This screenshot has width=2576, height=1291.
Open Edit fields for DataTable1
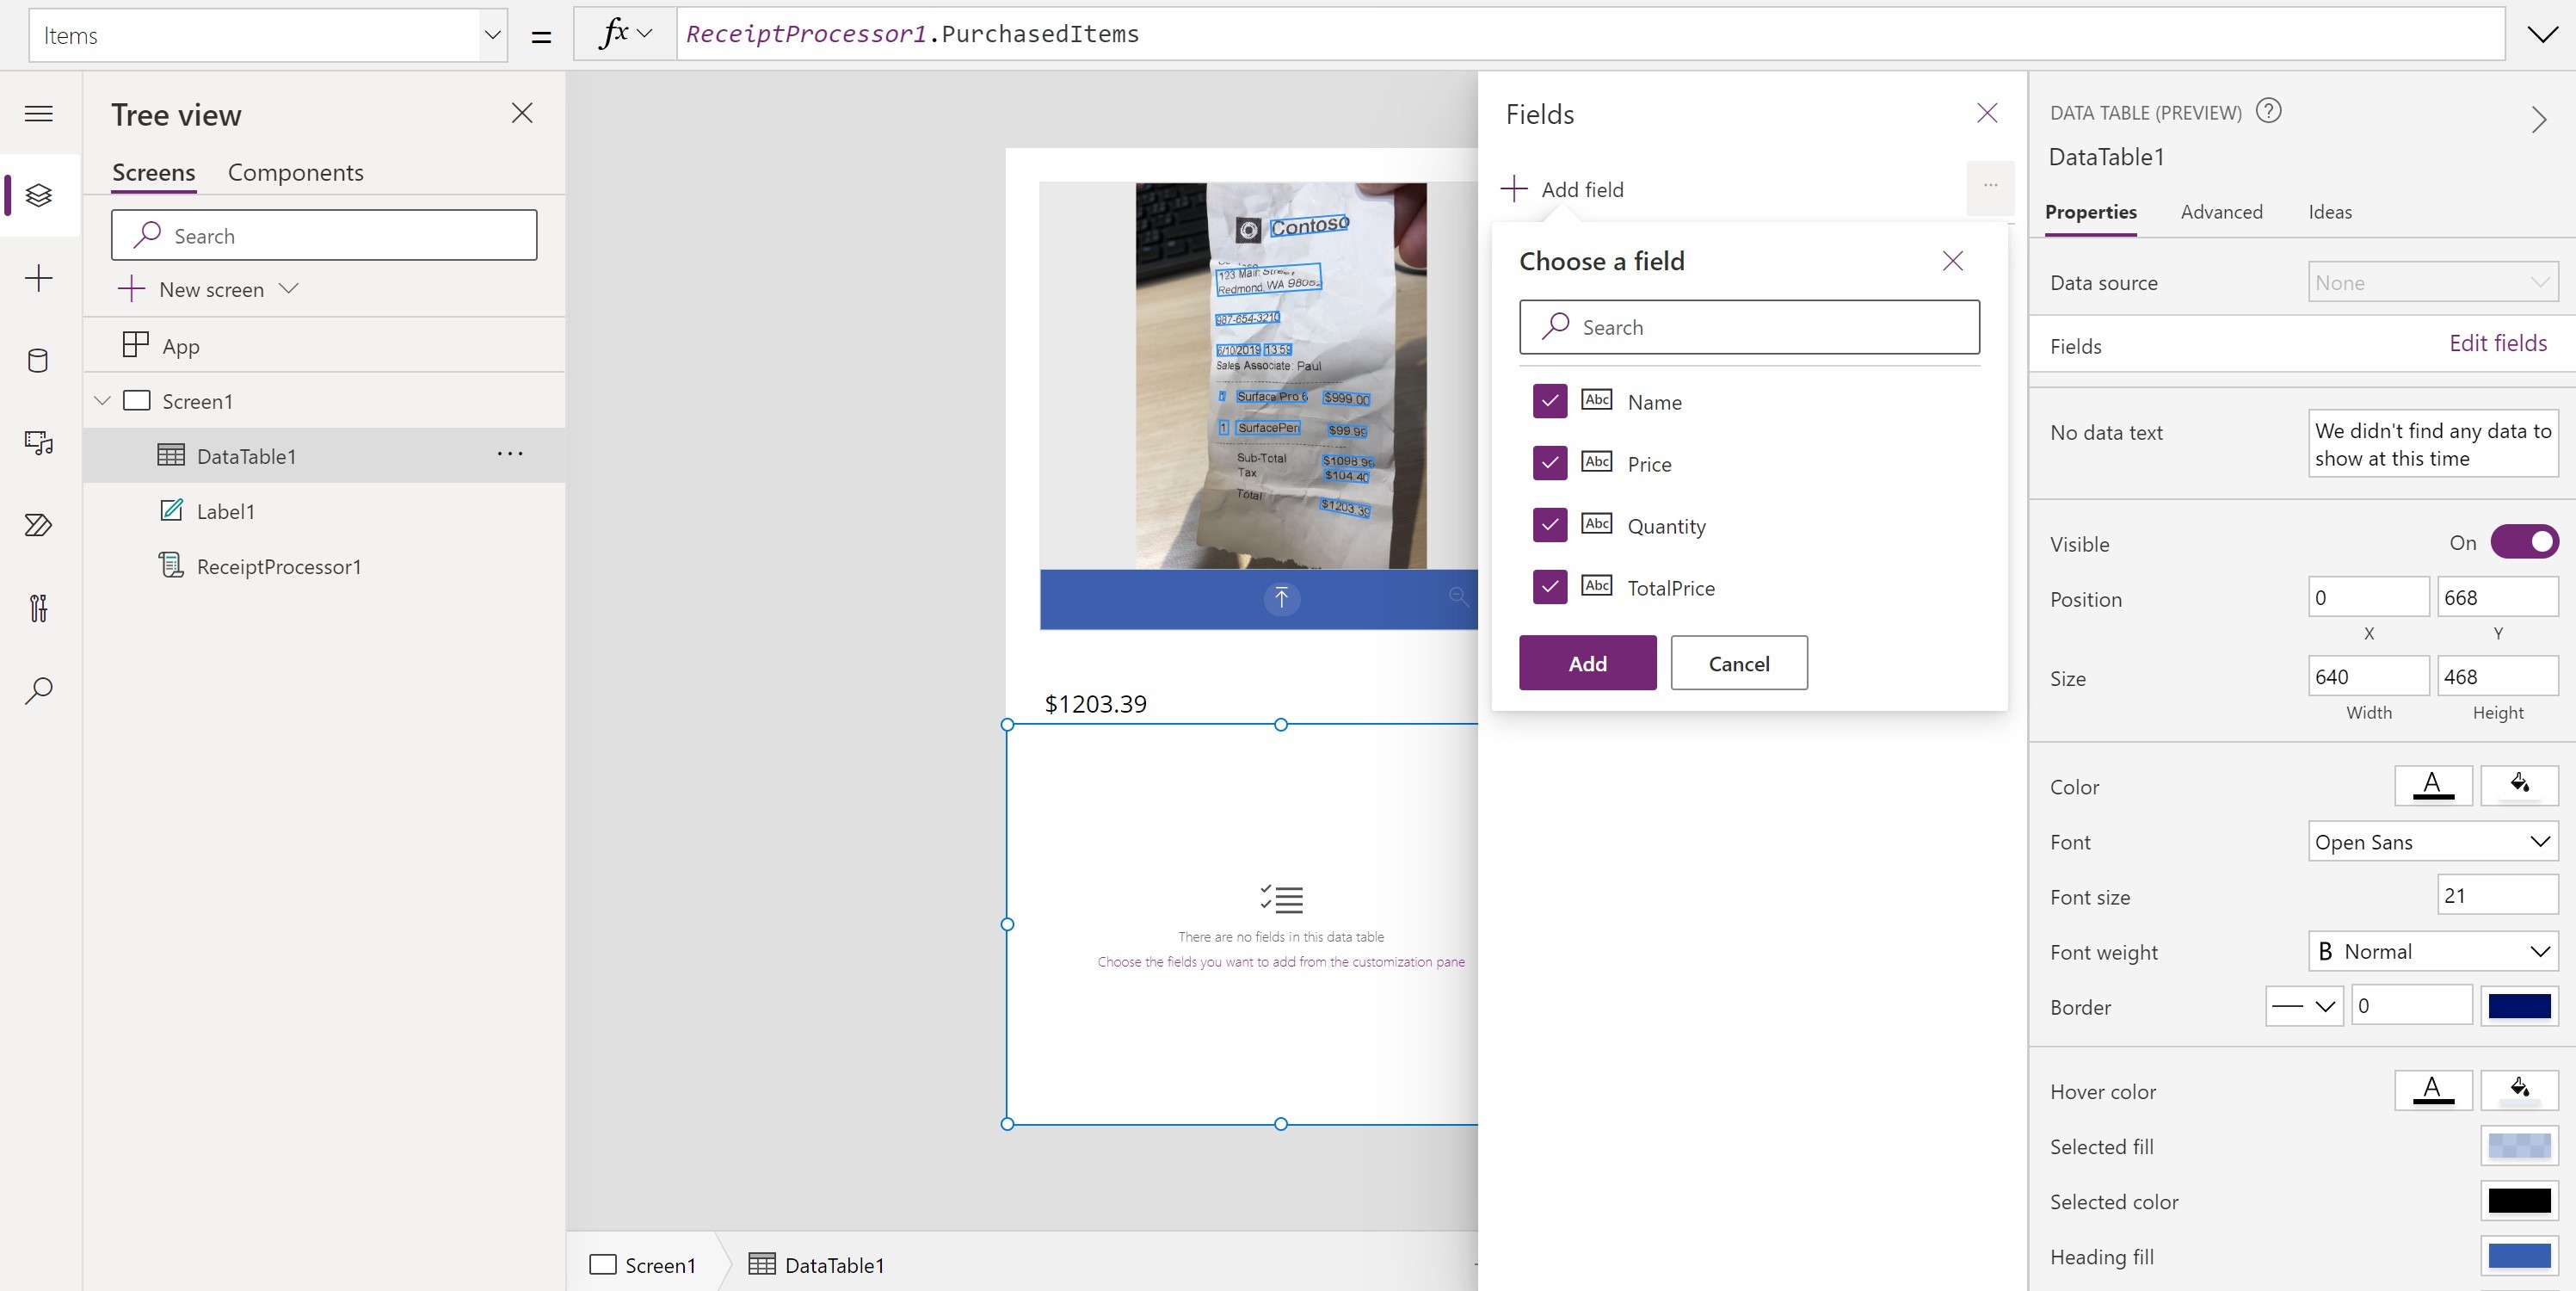[2498, 343]
